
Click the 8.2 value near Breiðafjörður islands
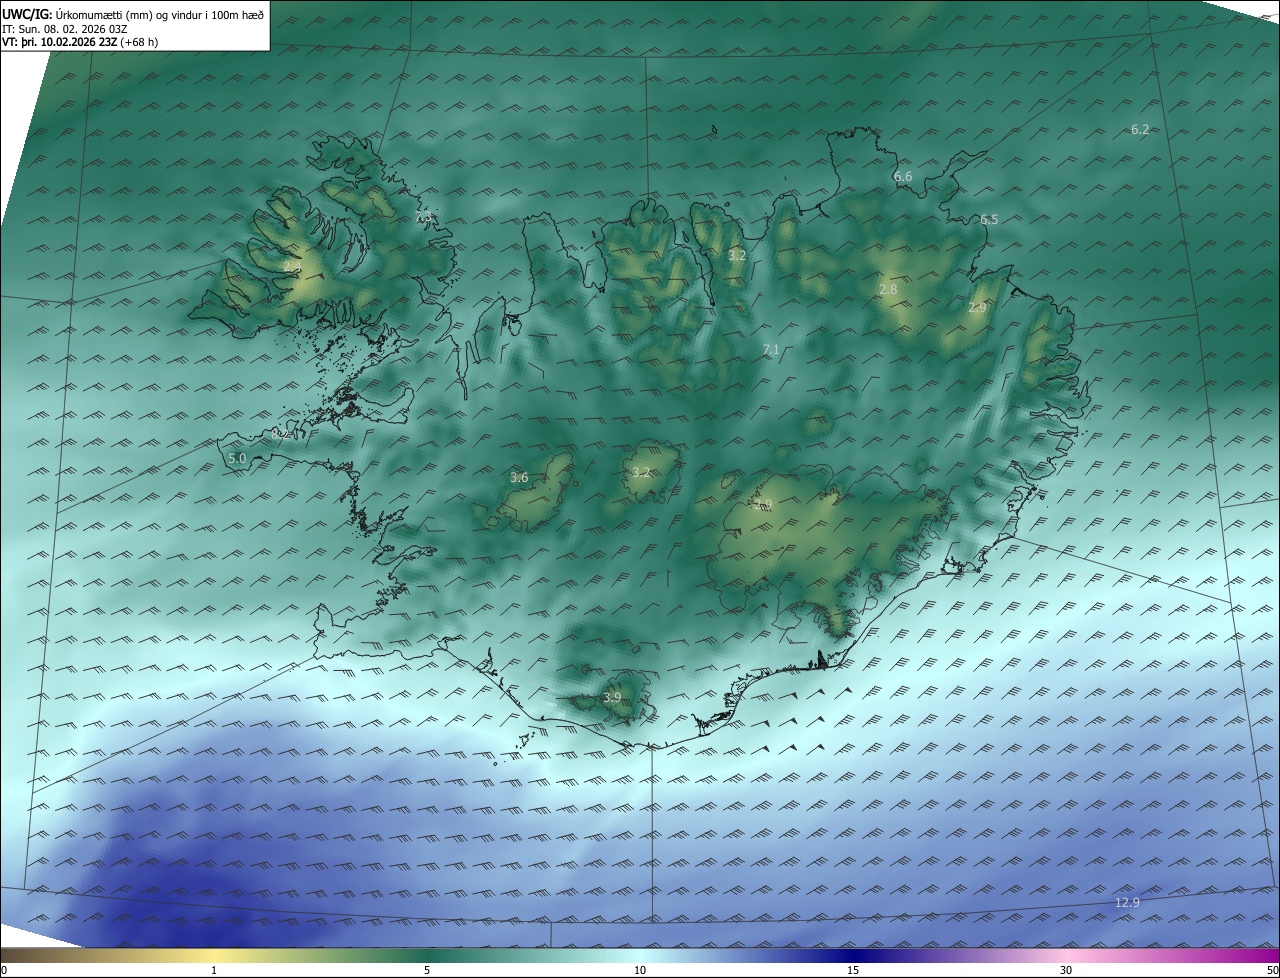281,435
